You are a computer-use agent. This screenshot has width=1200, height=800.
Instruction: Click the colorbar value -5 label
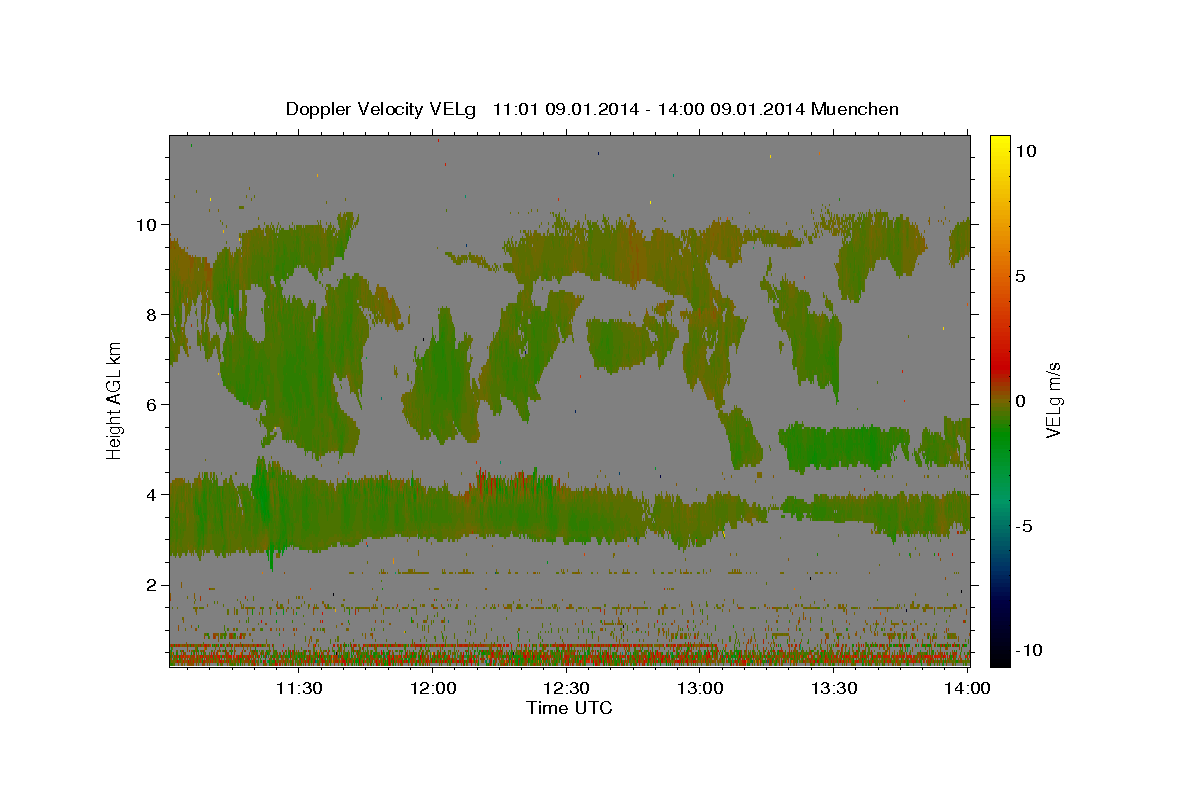pyautogui.click(x=1023, y=525)
